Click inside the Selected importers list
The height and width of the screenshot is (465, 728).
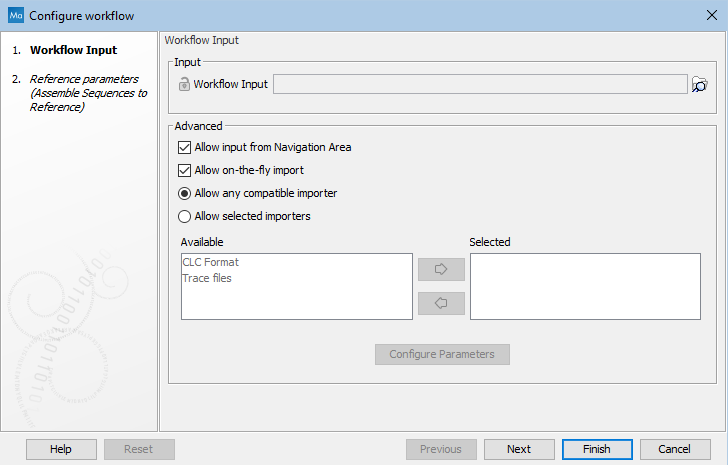click(584, 286)
